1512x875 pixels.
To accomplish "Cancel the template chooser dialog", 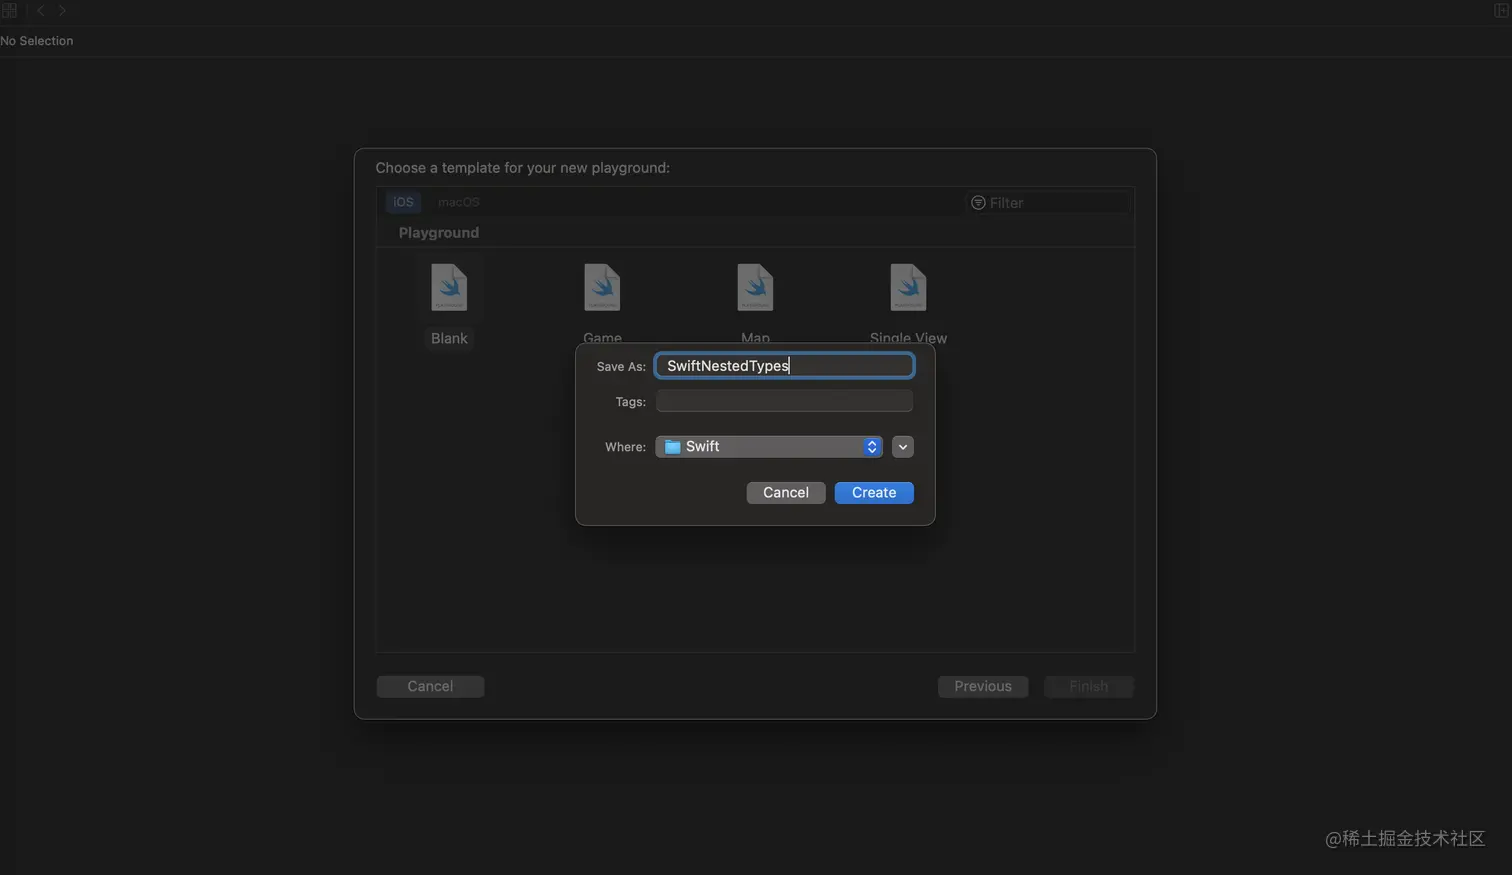I will (430, 686).
